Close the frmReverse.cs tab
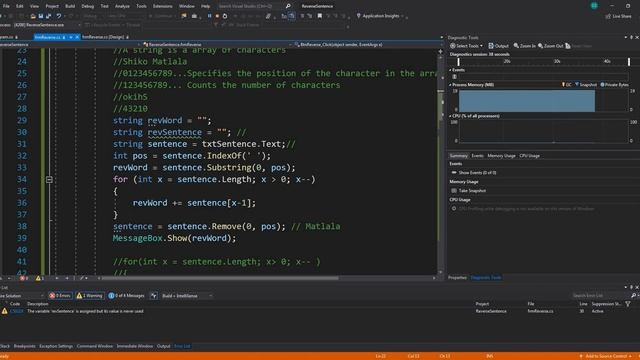Viewport: 640px width, 360px height. (x=77, y=37)
